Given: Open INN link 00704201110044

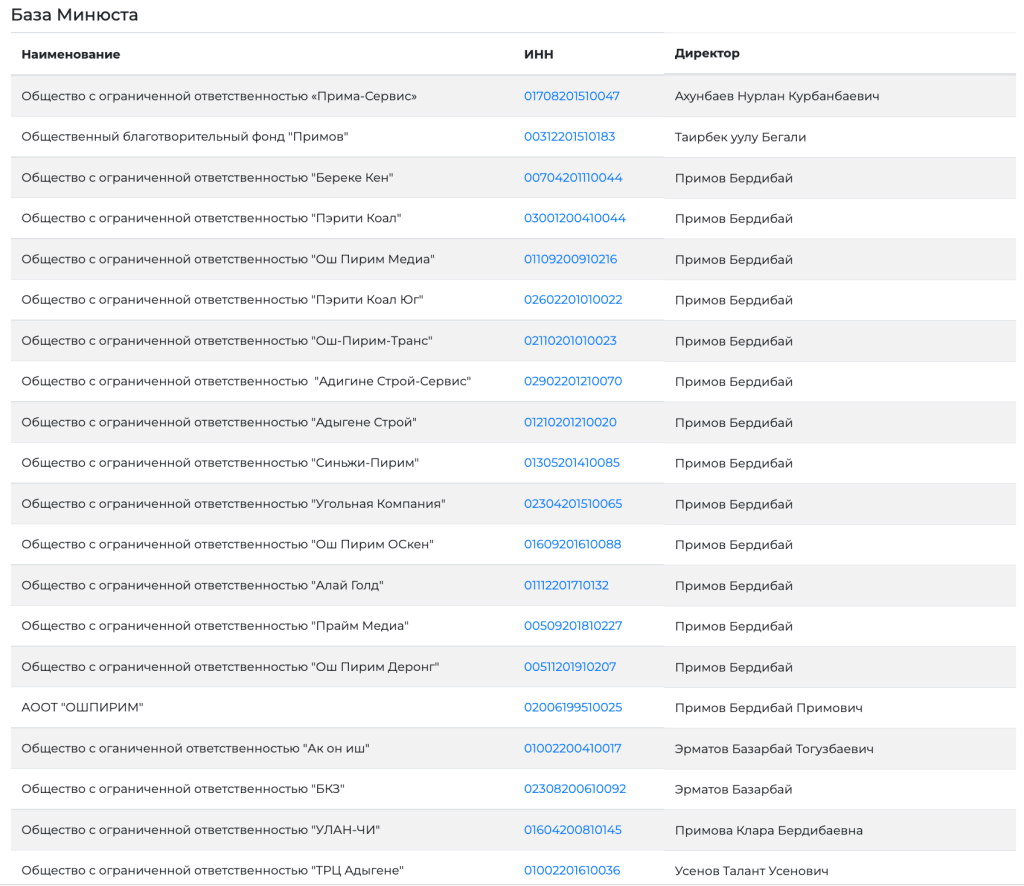Looking at the screenshot, I should 573,178.
